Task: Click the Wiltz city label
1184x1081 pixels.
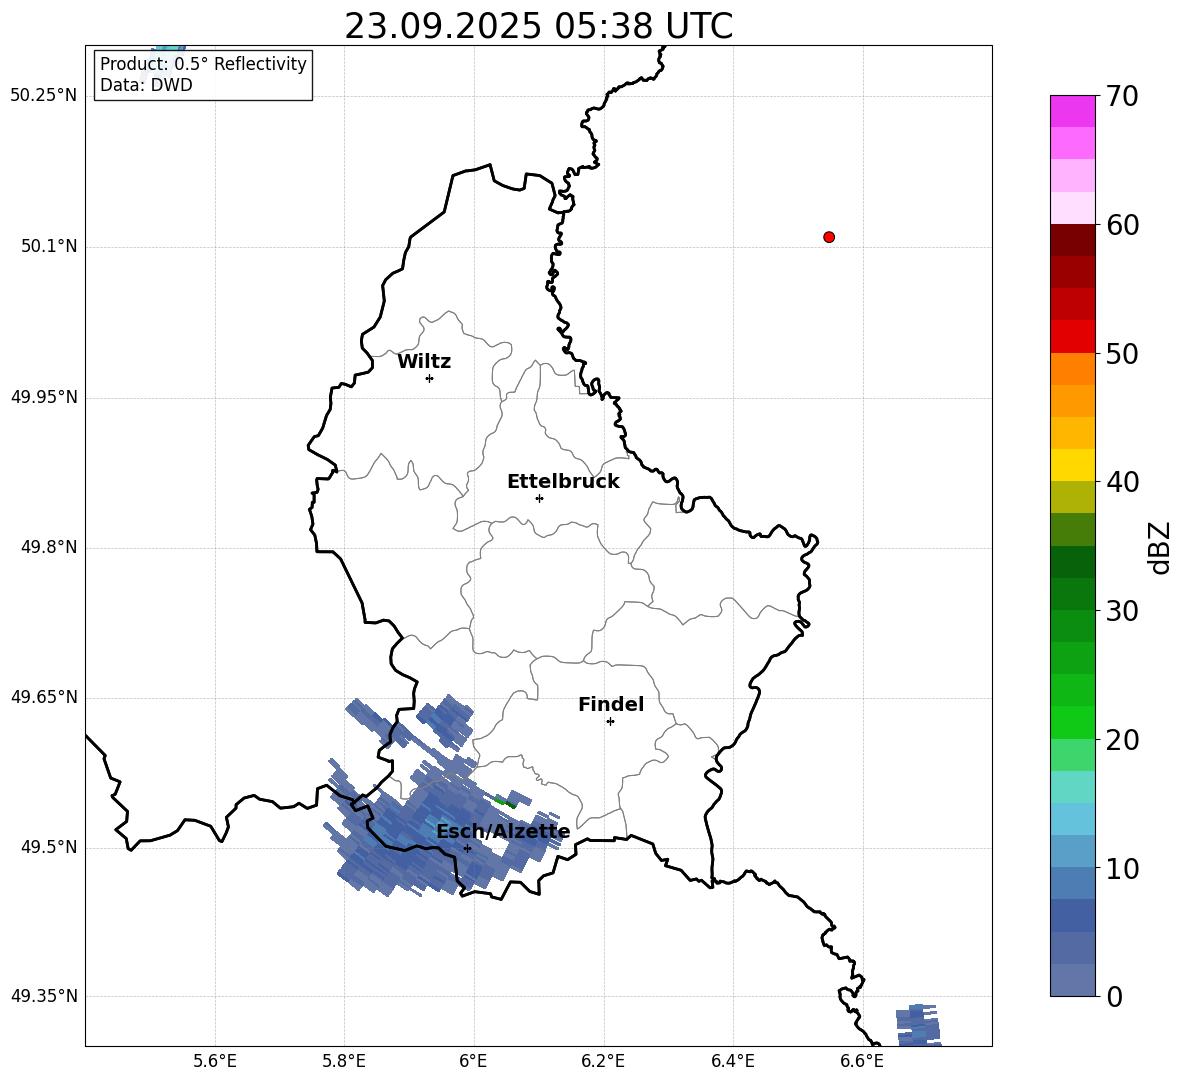Action: [x=424, y=362]
